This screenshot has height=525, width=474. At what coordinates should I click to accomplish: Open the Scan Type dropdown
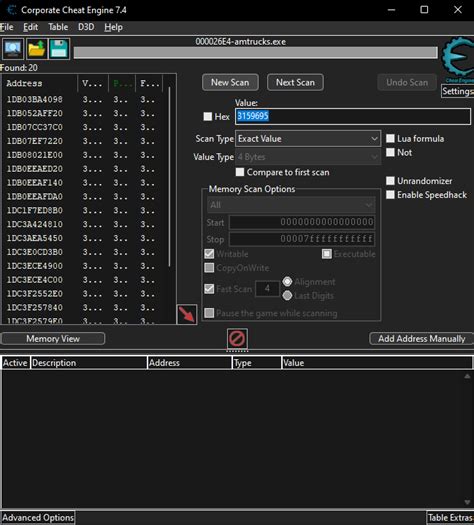click(x=308, y=139)
